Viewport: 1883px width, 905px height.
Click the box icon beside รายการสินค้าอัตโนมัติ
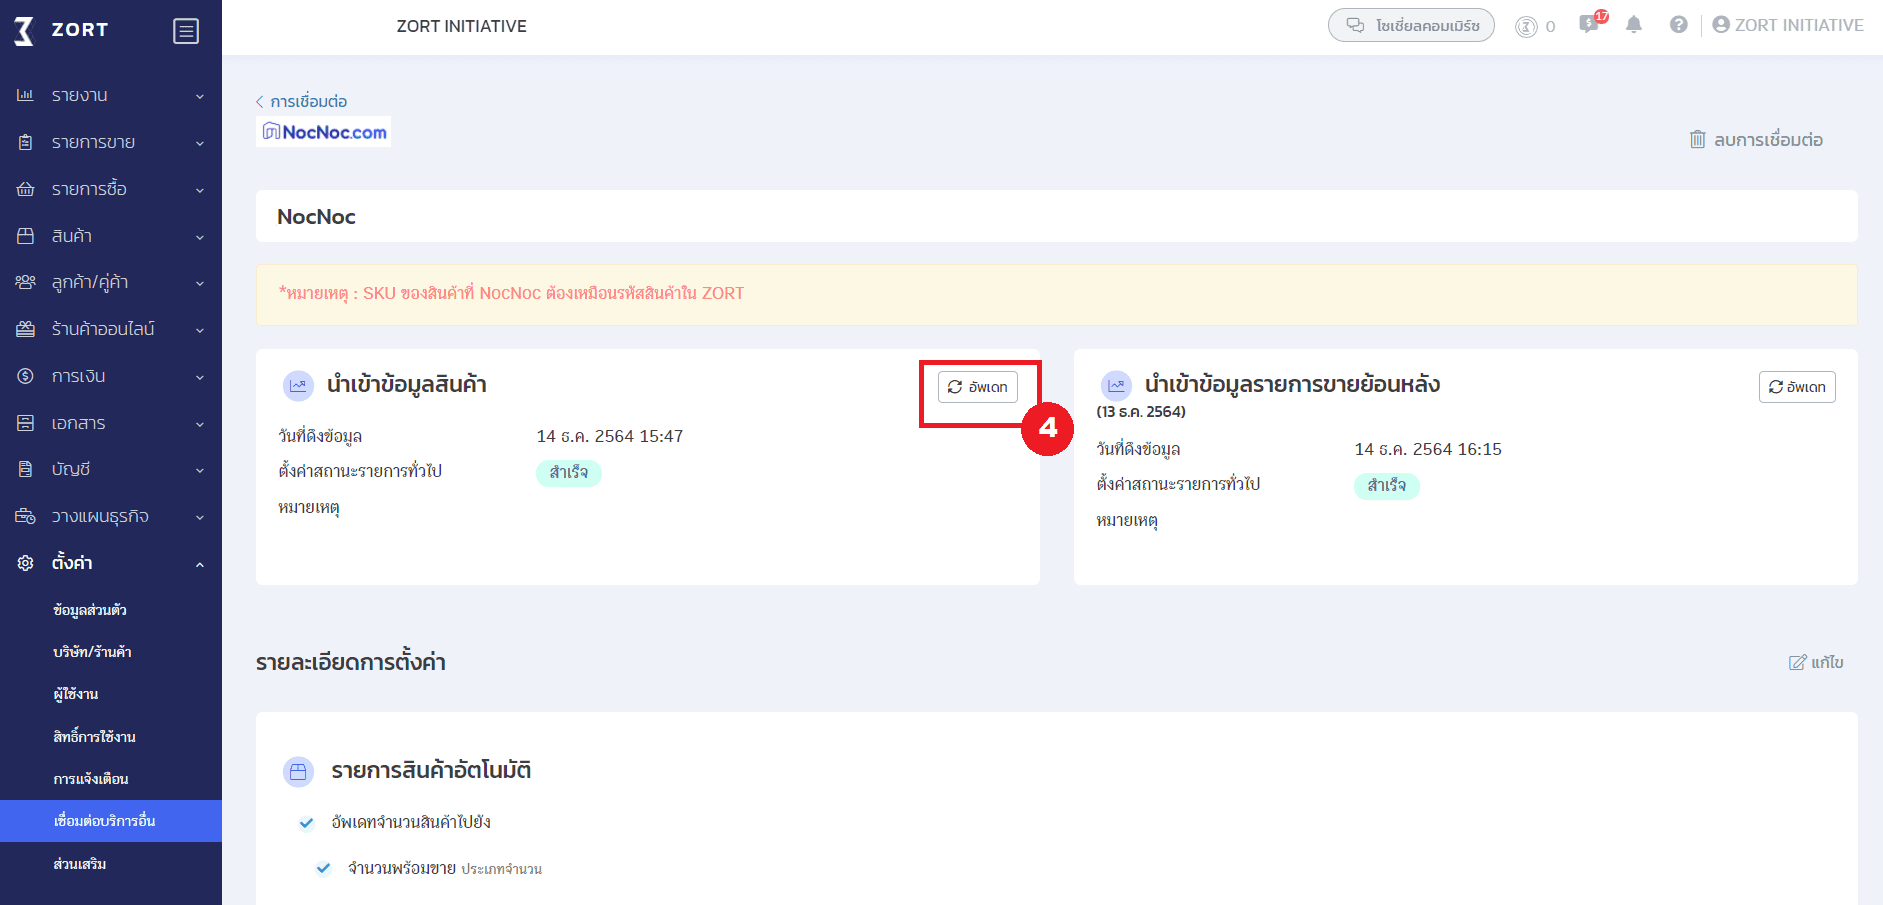click(298, 771)
